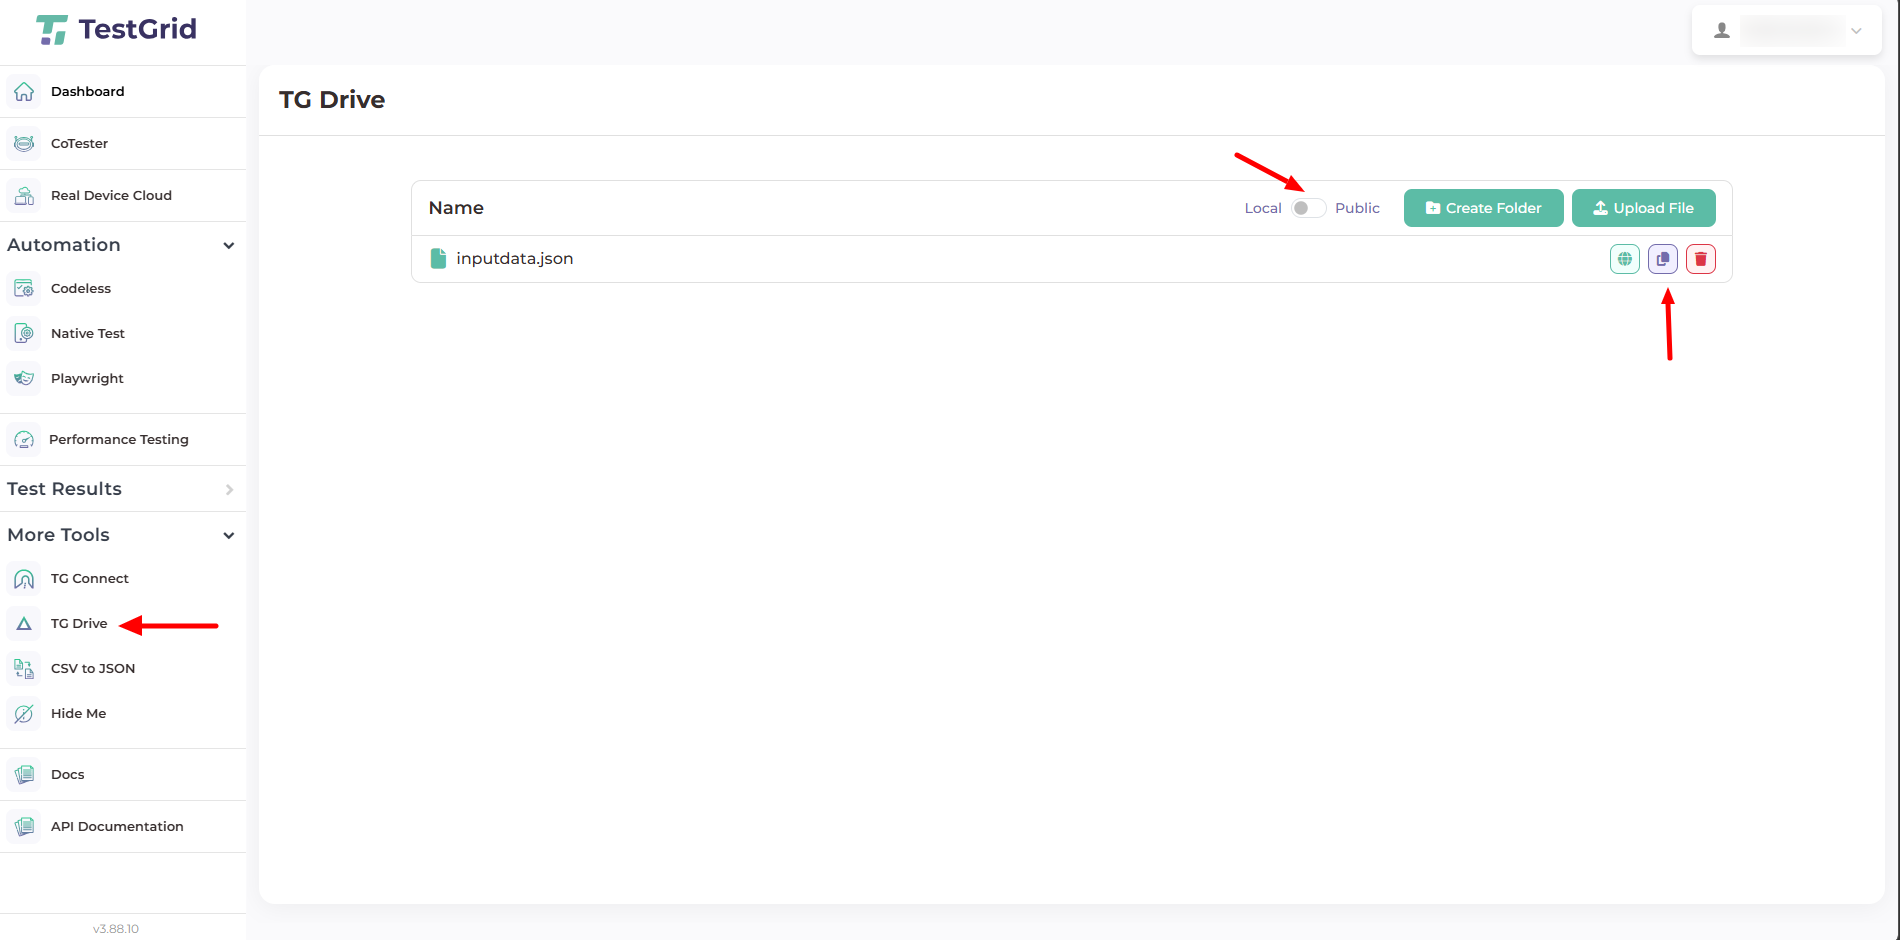Click the copy icon for inputdata.json

pos(1662,259)
